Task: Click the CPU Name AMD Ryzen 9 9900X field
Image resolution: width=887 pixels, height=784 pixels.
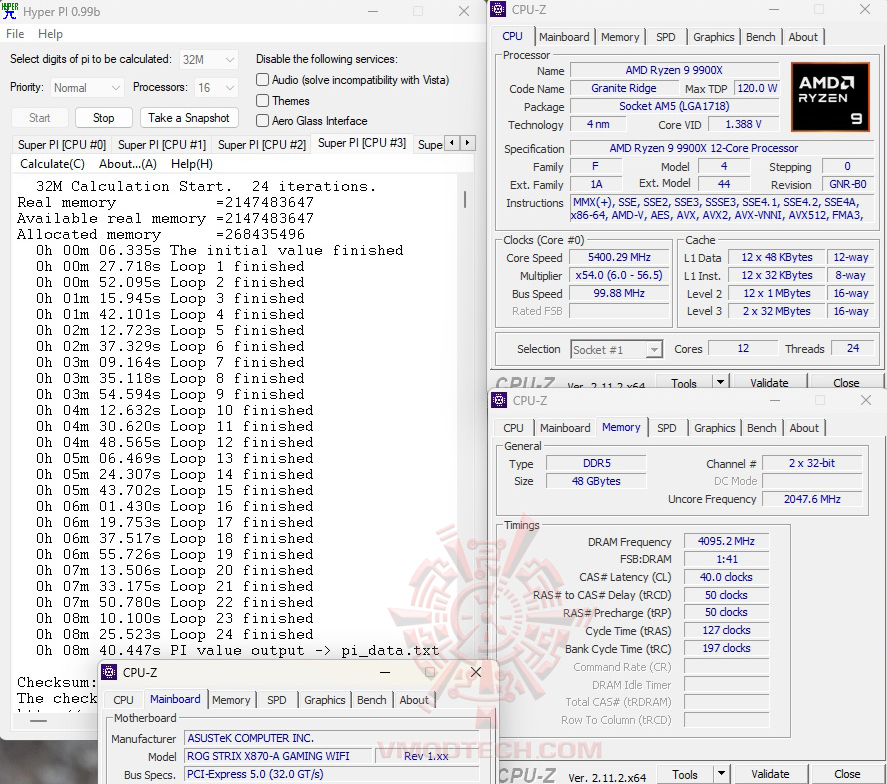Action: coord(674,70)
